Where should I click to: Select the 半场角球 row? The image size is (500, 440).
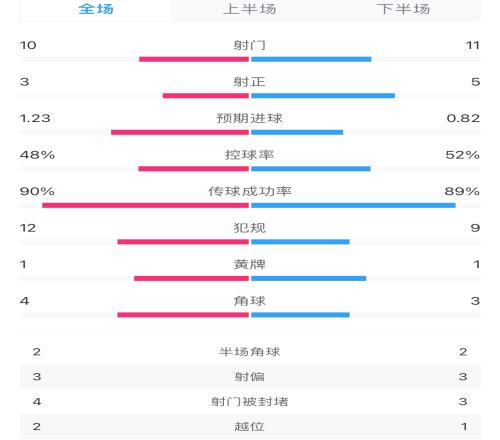coord(250,352)
